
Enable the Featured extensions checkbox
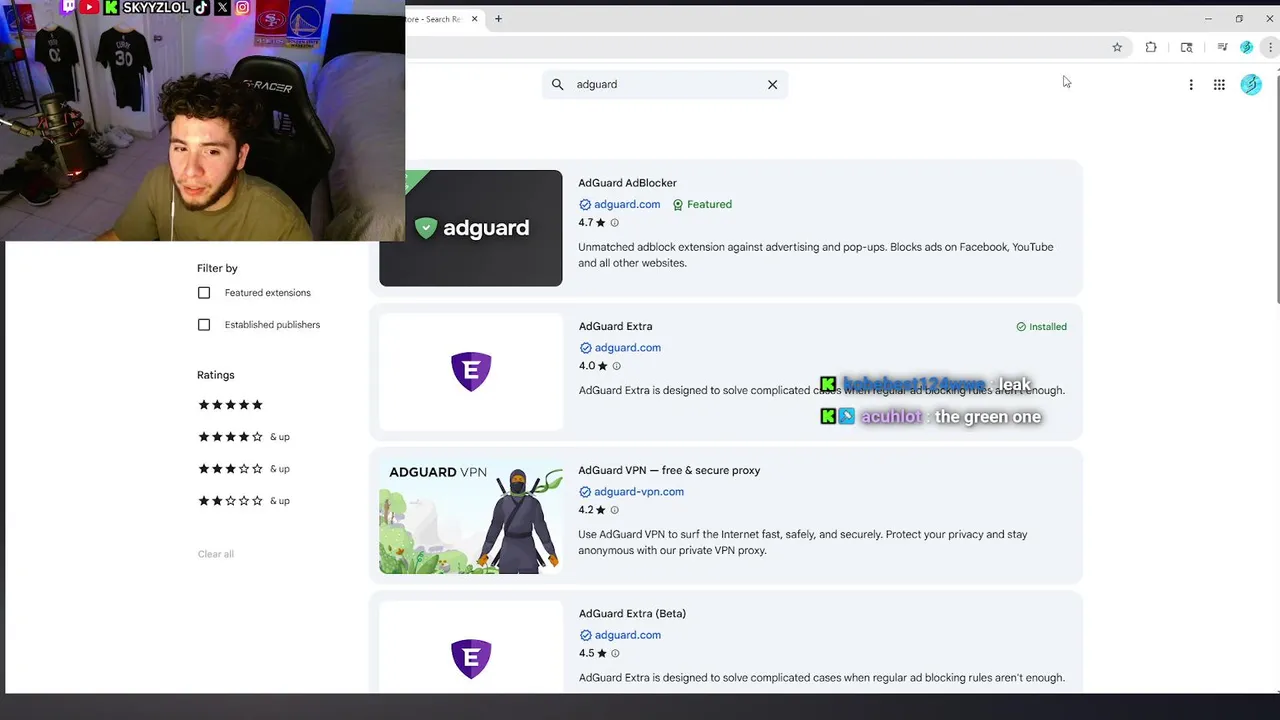click(x=204, y=293)
